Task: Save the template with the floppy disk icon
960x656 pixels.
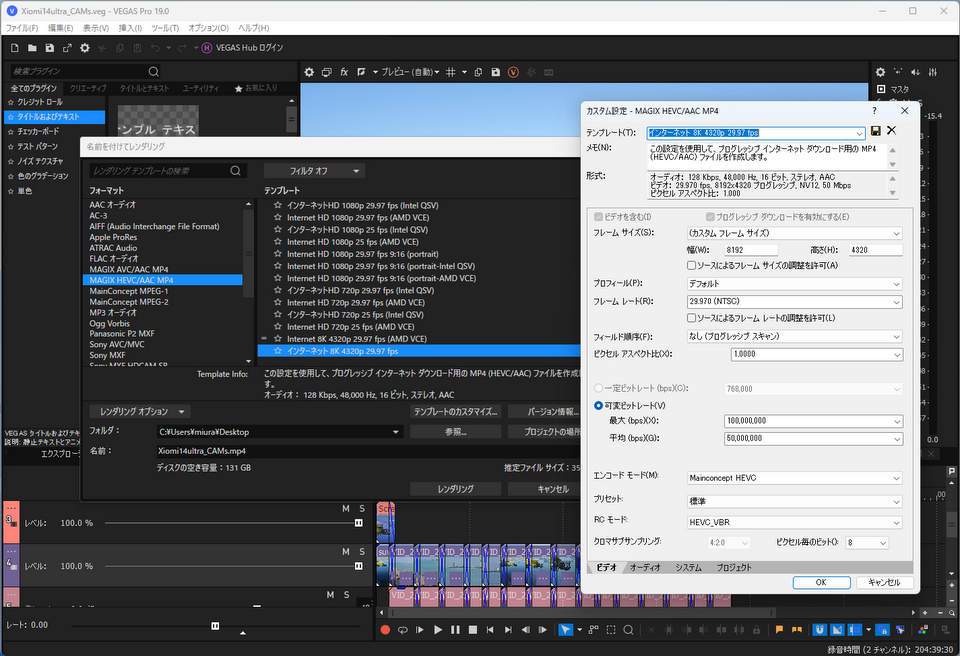Action: click(x=876, y=131)
